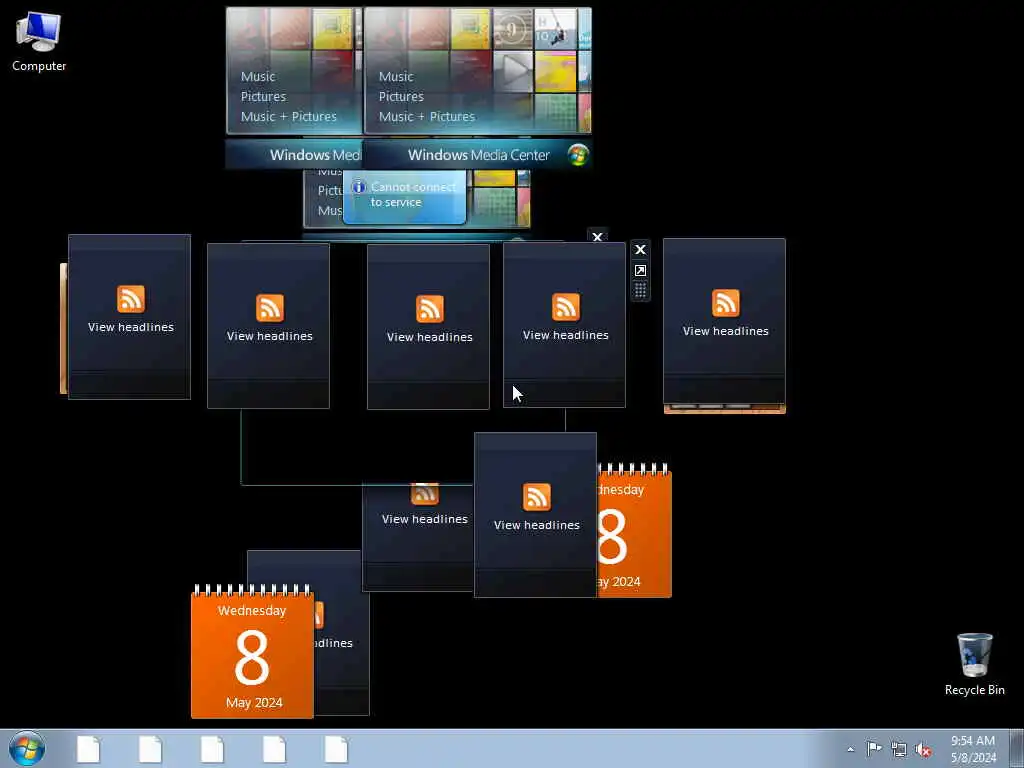Select Music in the full Windows Media Center gadget
1024x768 pixels.
396,76
